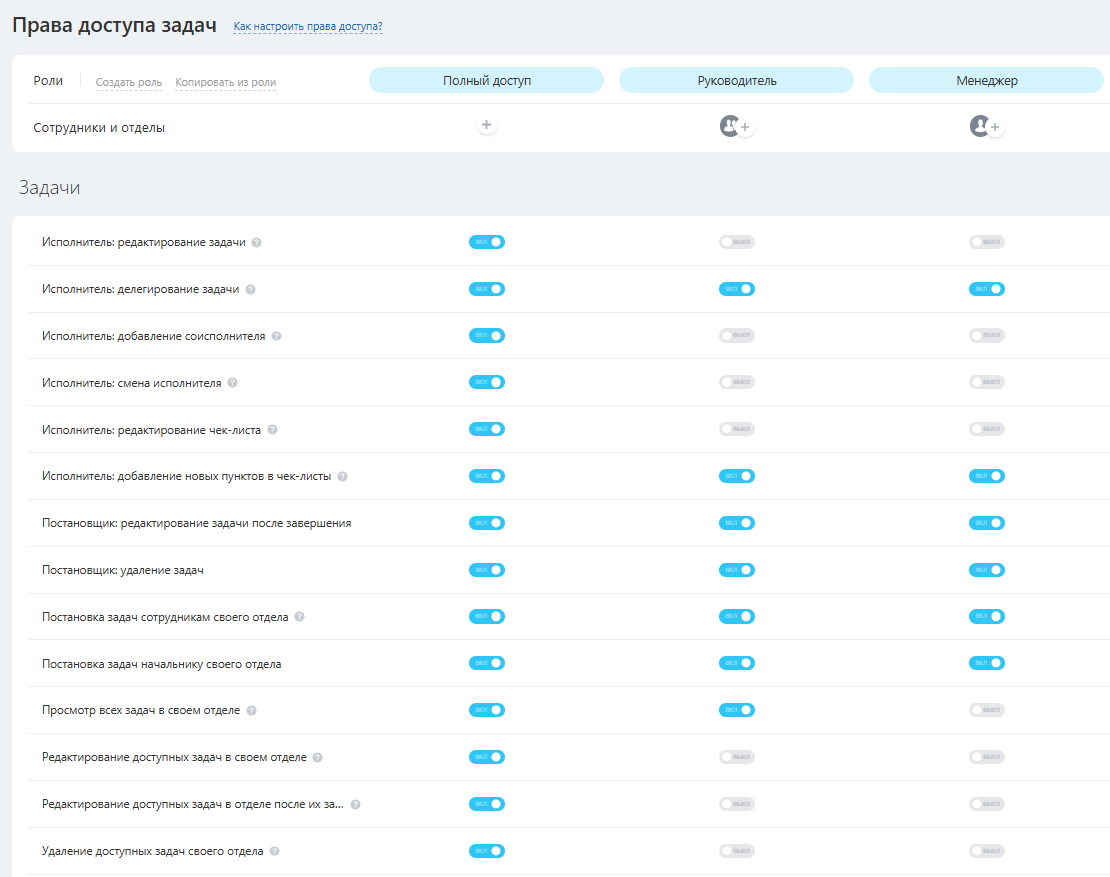Viewport: 1110px width, 877px height.
Task: Show hint for 'Исполнитель: добавление соисполнителя'
Action: 277,337
